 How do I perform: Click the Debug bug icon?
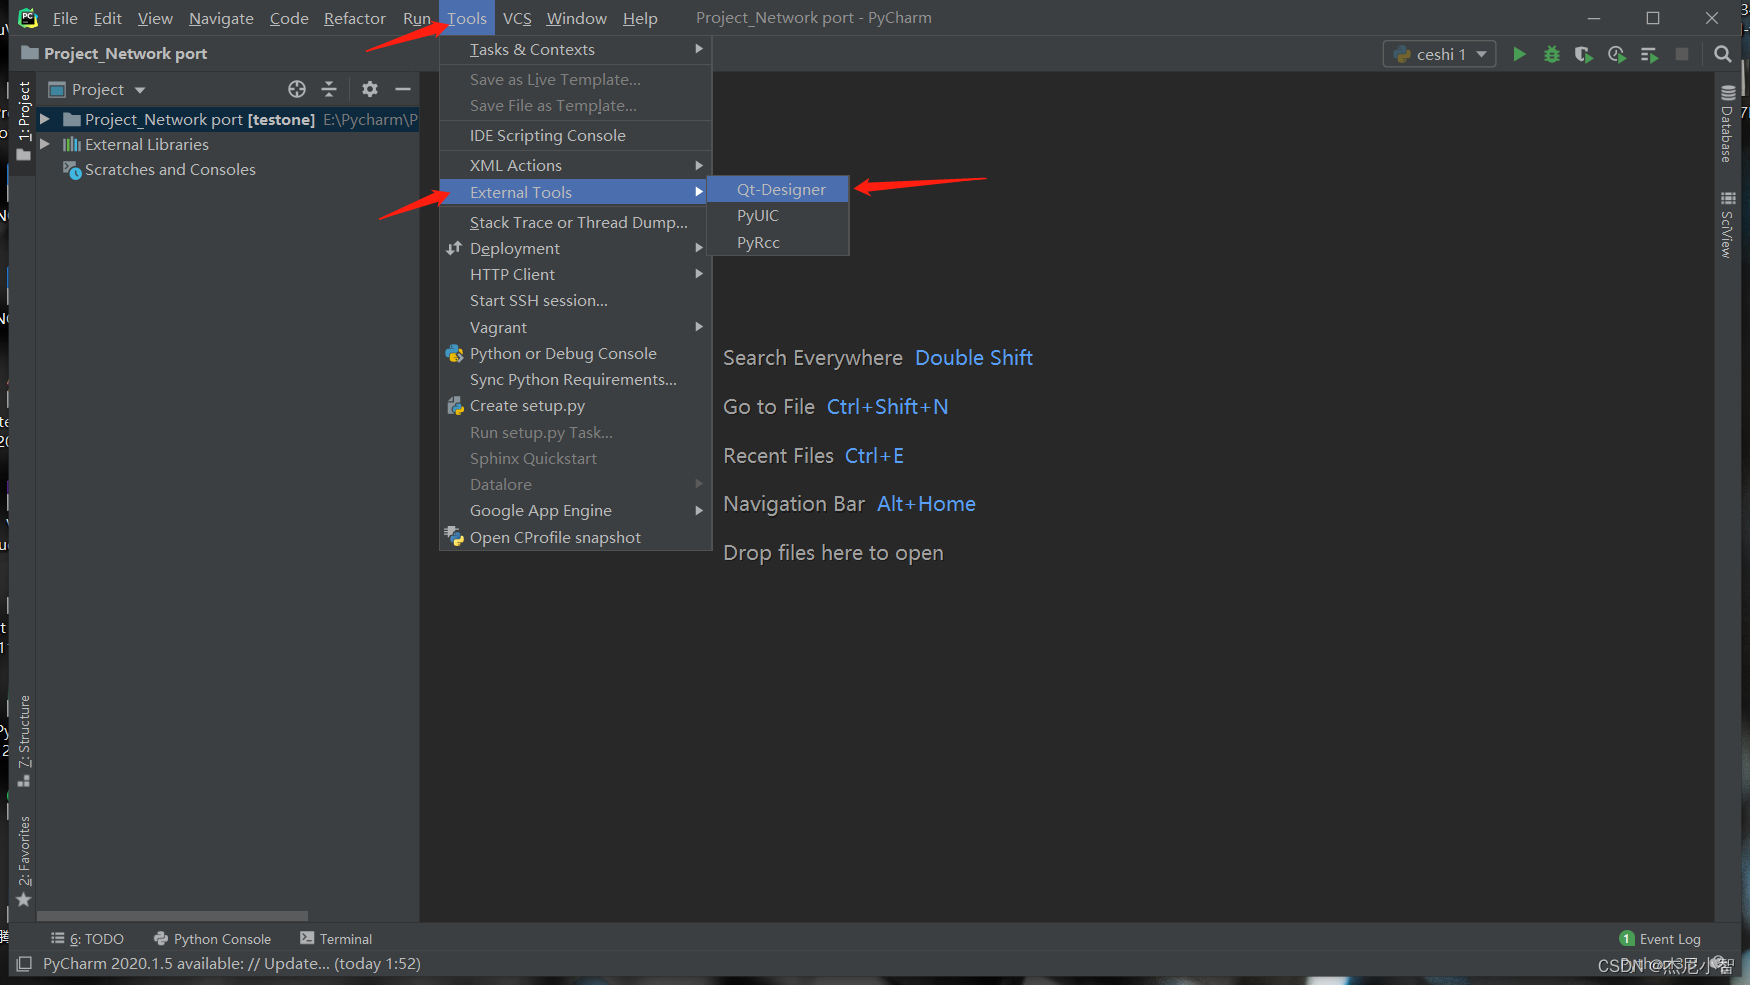(x=1552, y=54)
